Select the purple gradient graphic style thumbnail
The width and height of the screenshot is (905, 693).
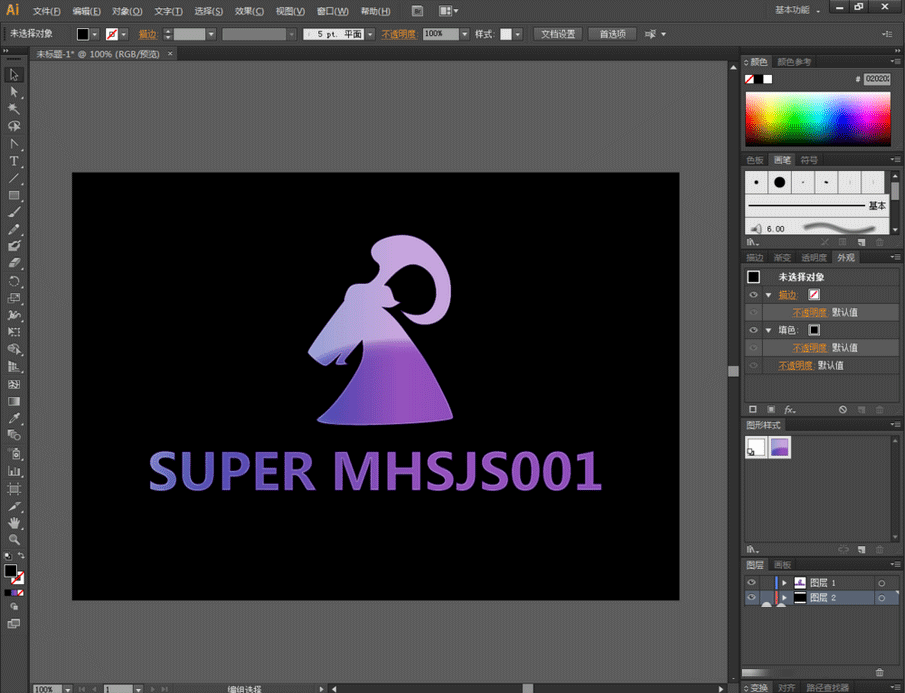coord(780,447)
